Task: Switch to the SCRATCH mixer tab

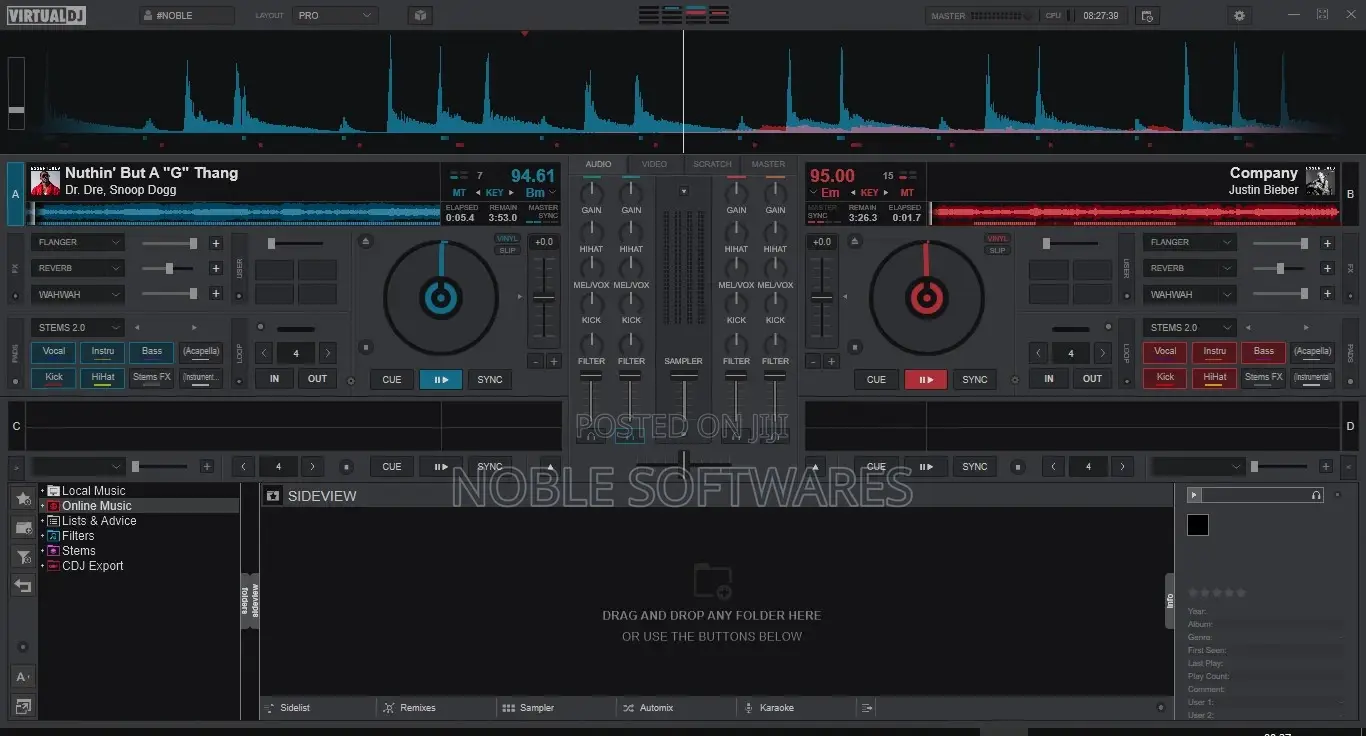Action: pos(712,164)
